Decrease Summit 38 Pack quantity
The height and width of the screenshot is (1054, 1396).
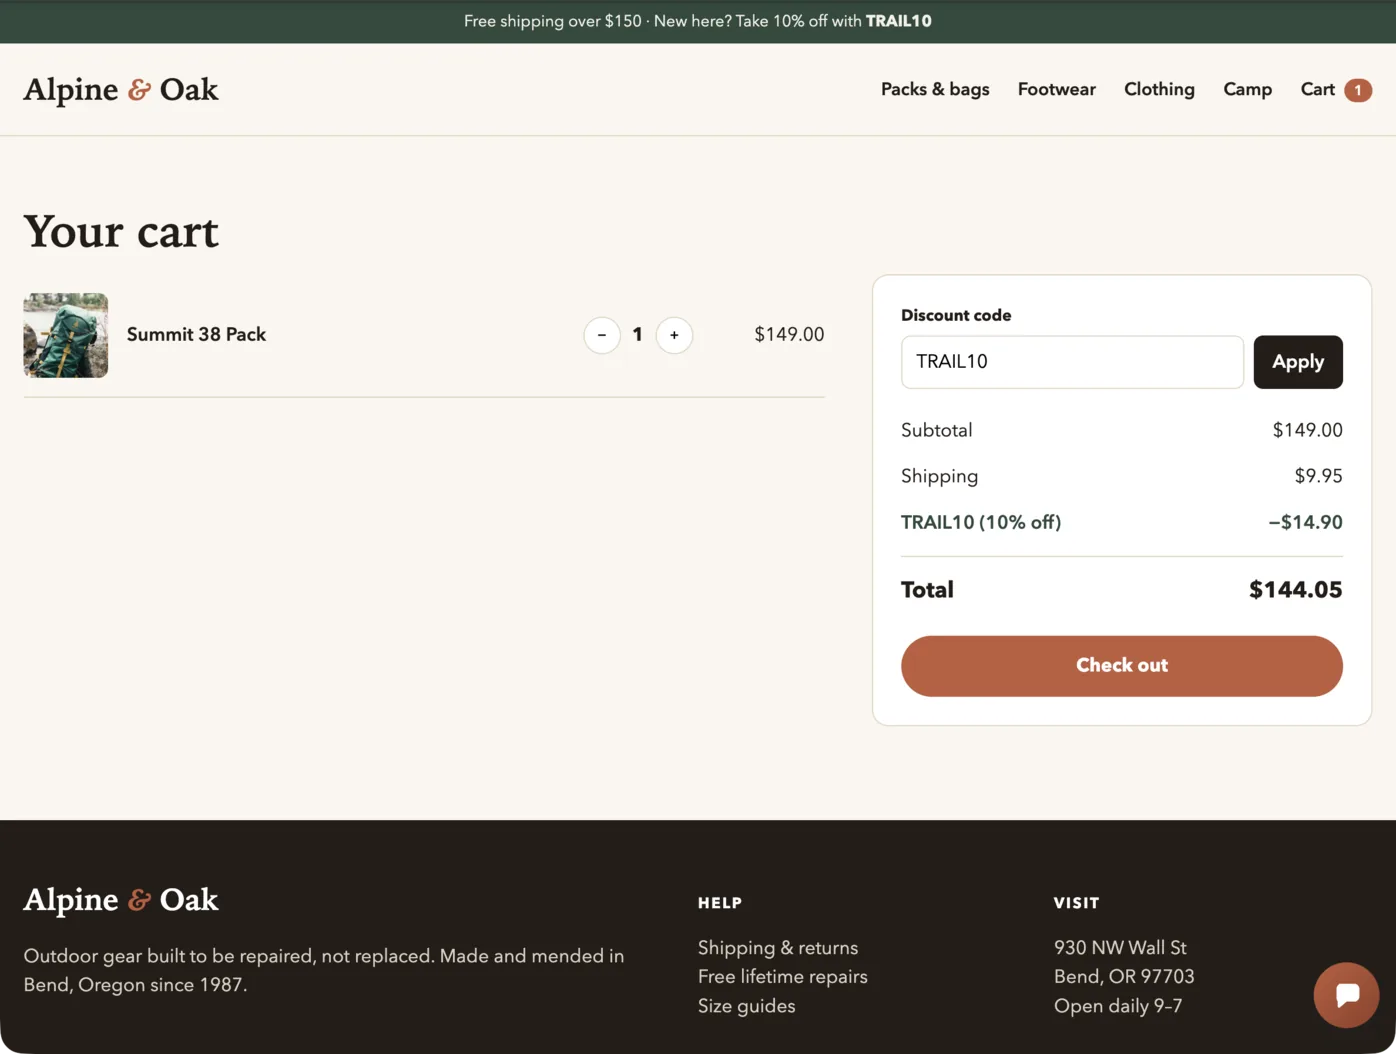coord(602,335)
